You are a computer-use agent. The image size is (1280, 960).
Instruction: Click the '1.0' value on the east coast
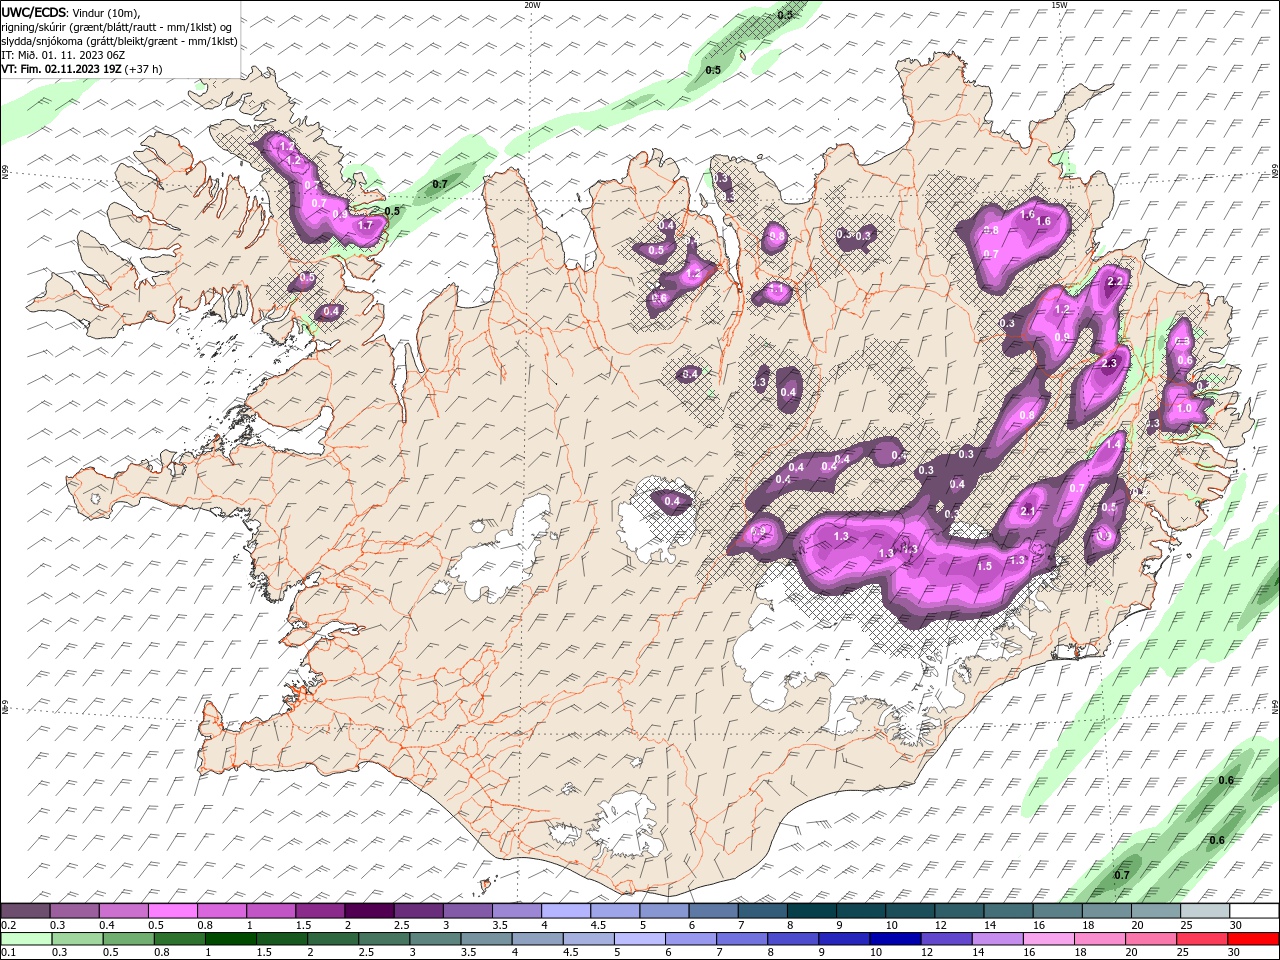pos(1185,409)
